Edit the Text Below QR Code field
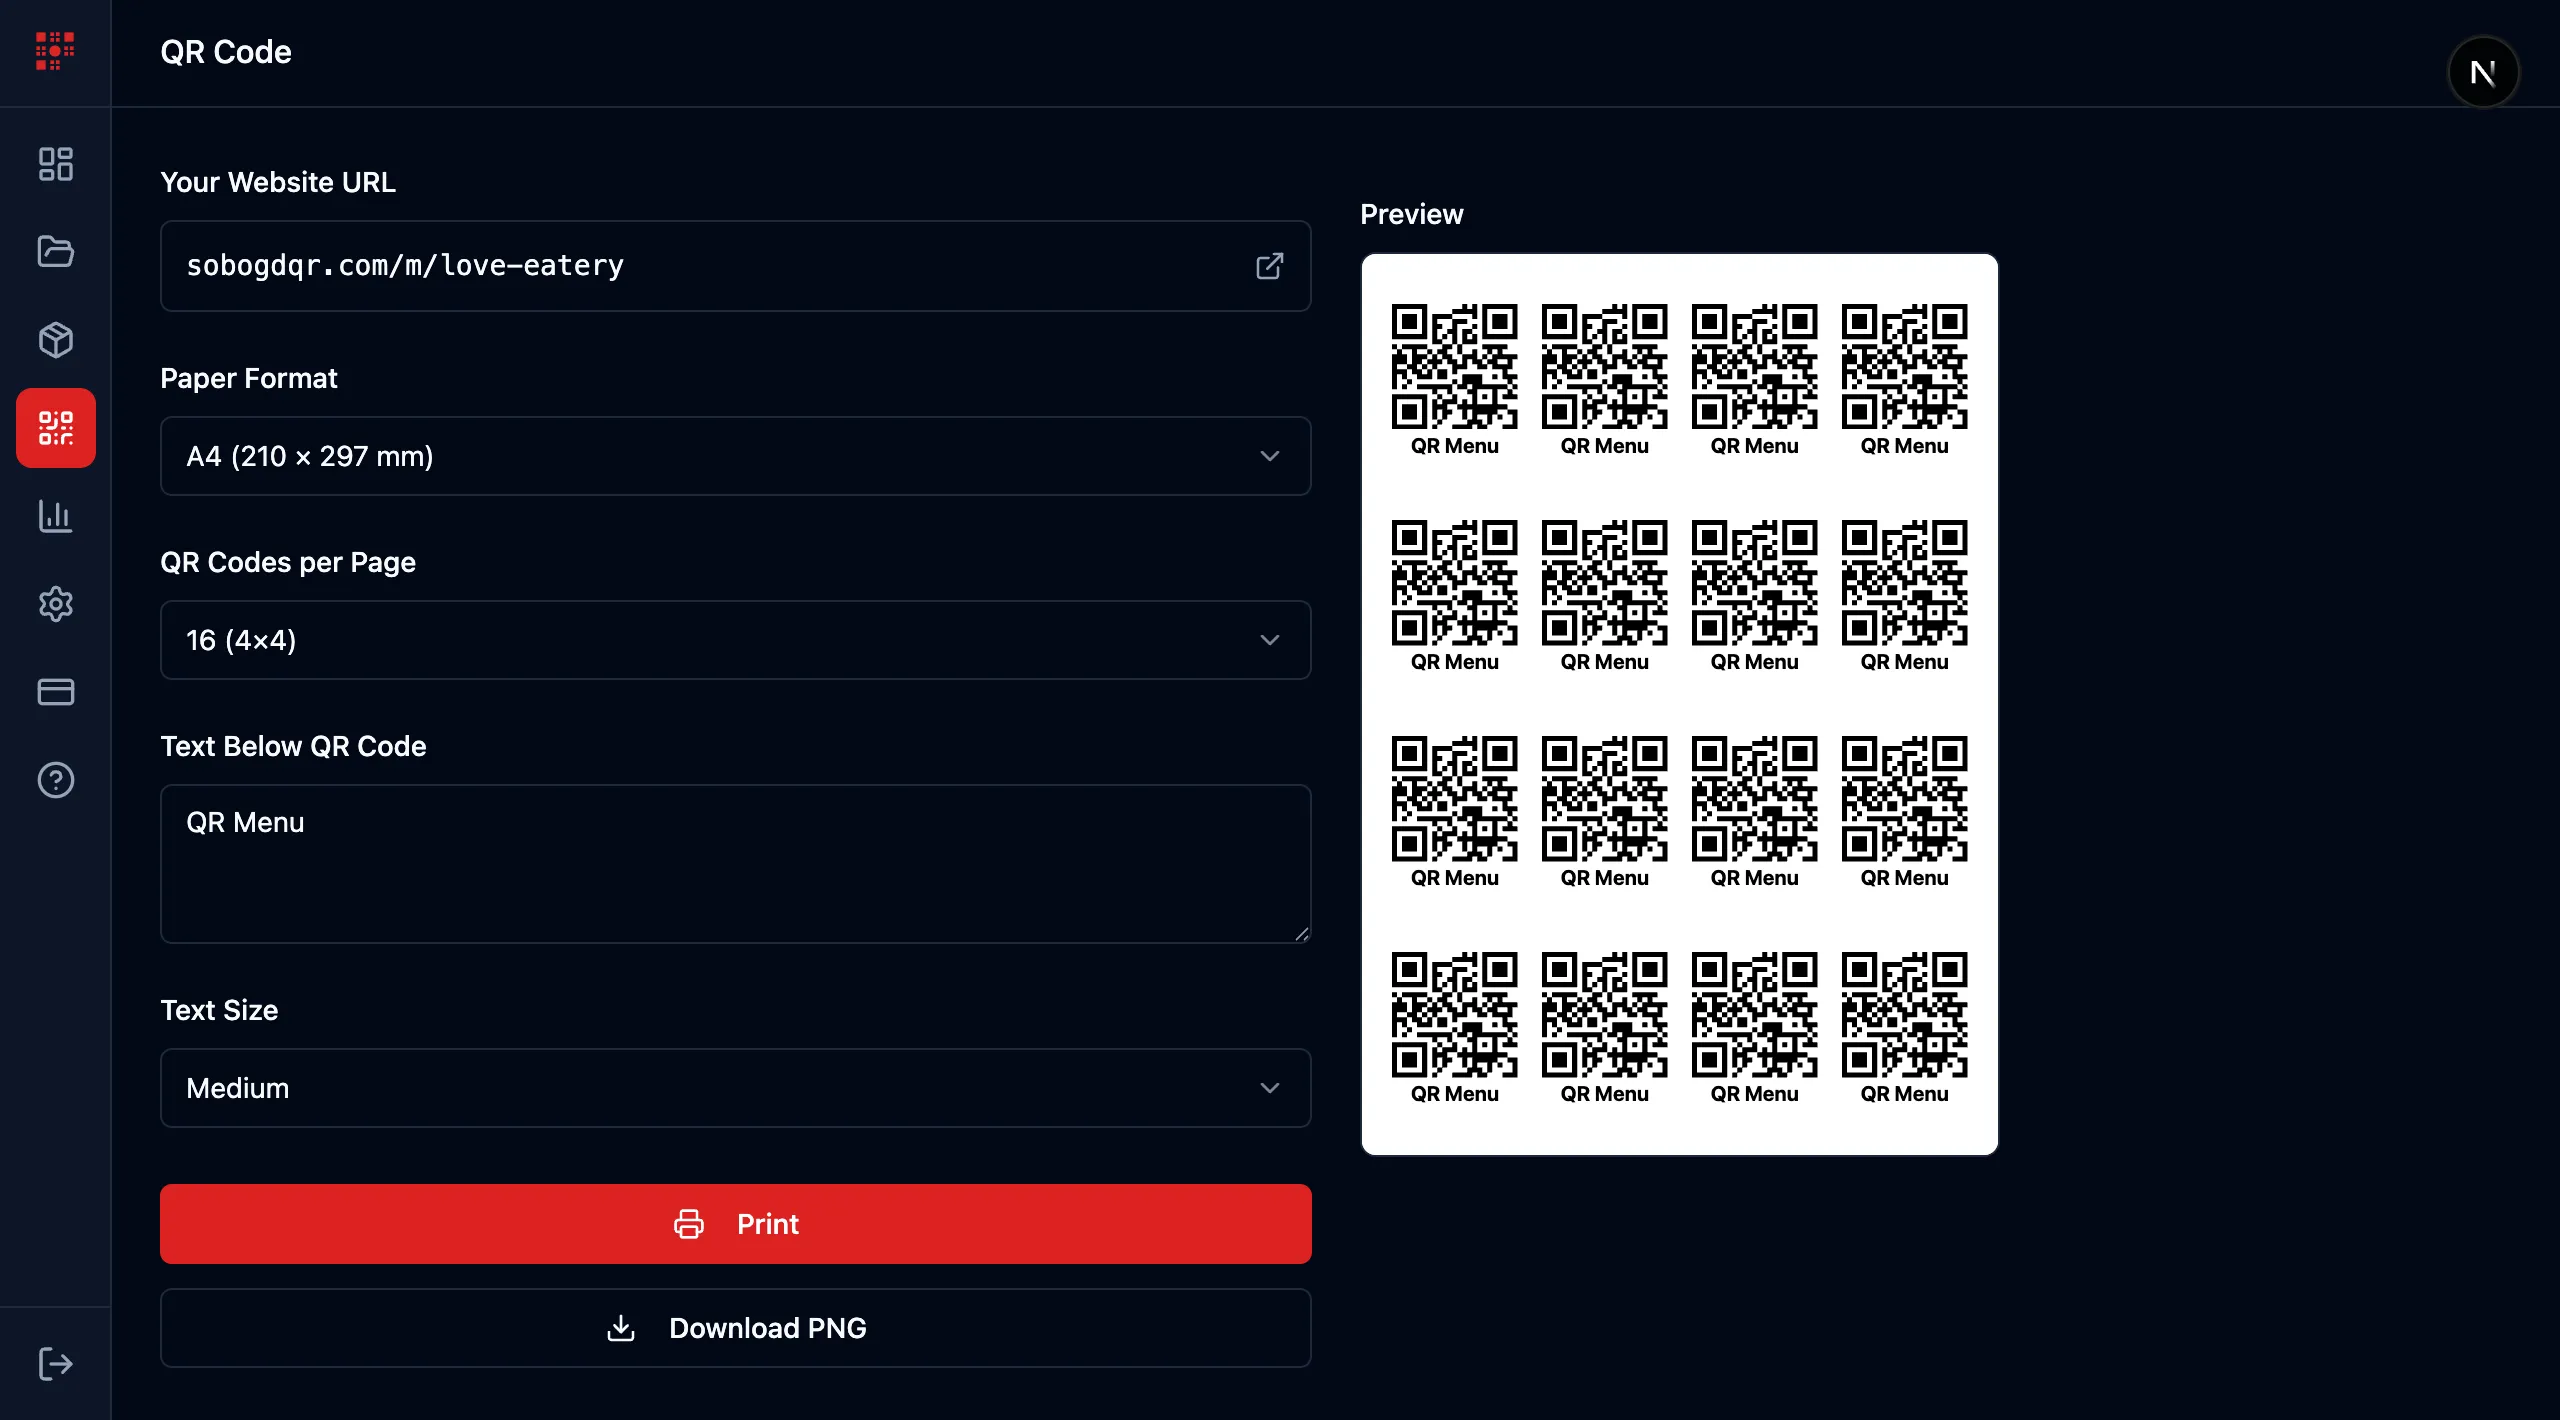This screenshot has height=1420, width=2560. click(735, 863)
